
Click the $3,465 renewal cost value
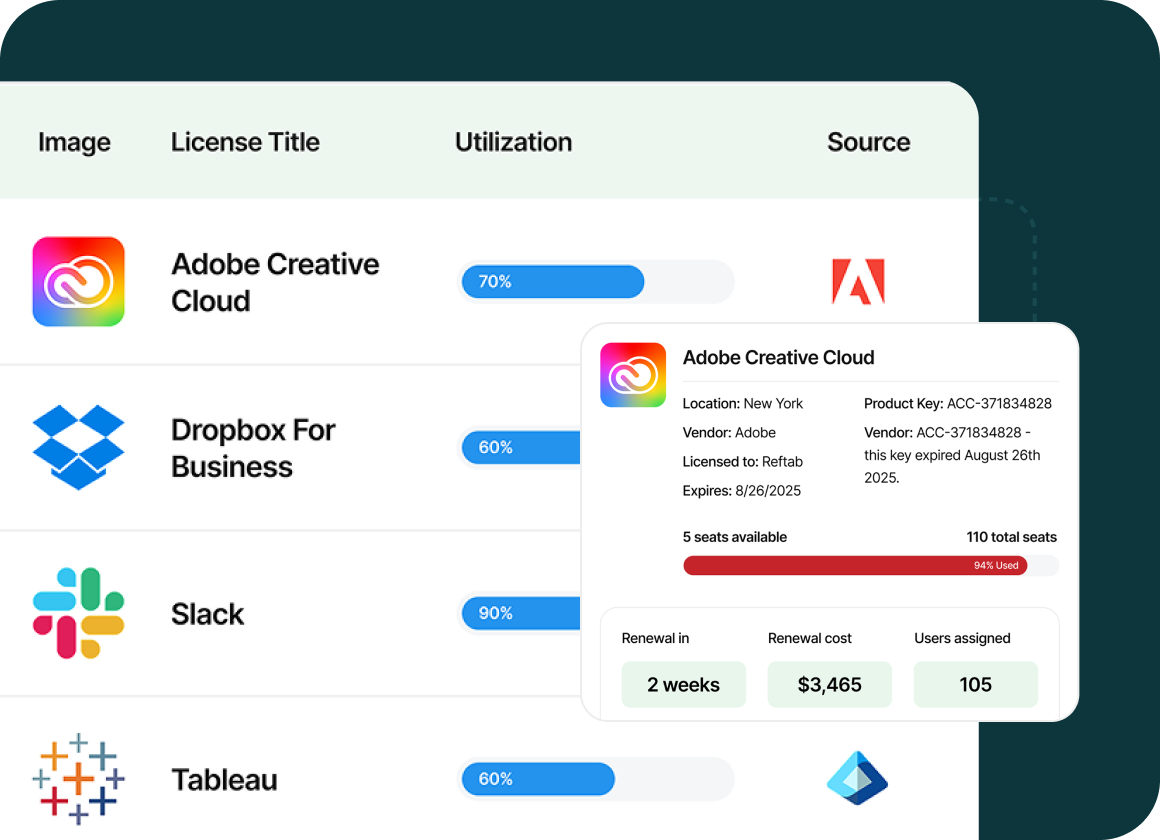[x=829, y=684]
